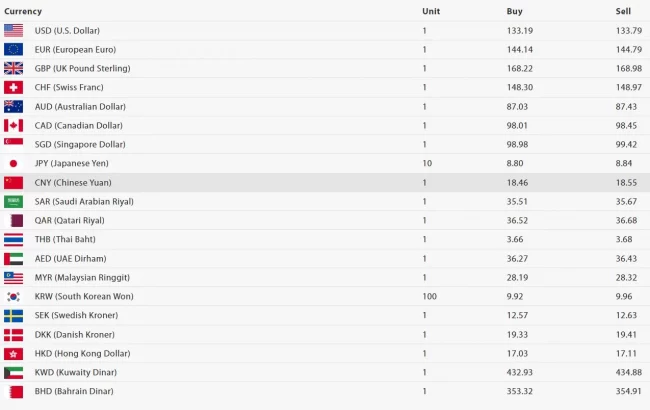Select the Australian Dollar flag icon
This screenshot has width=650, height=410.
click(14, 106)
